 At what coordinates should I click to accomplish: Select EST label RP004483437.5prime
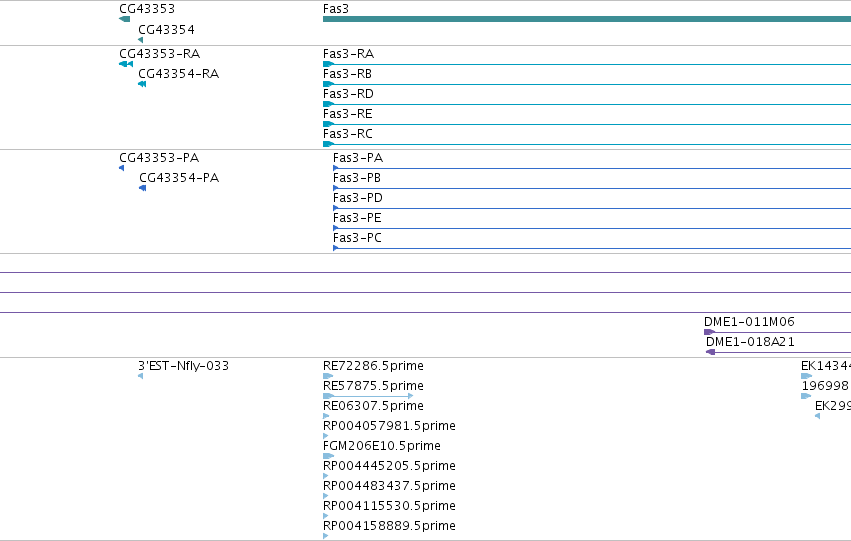pos(389,486)
